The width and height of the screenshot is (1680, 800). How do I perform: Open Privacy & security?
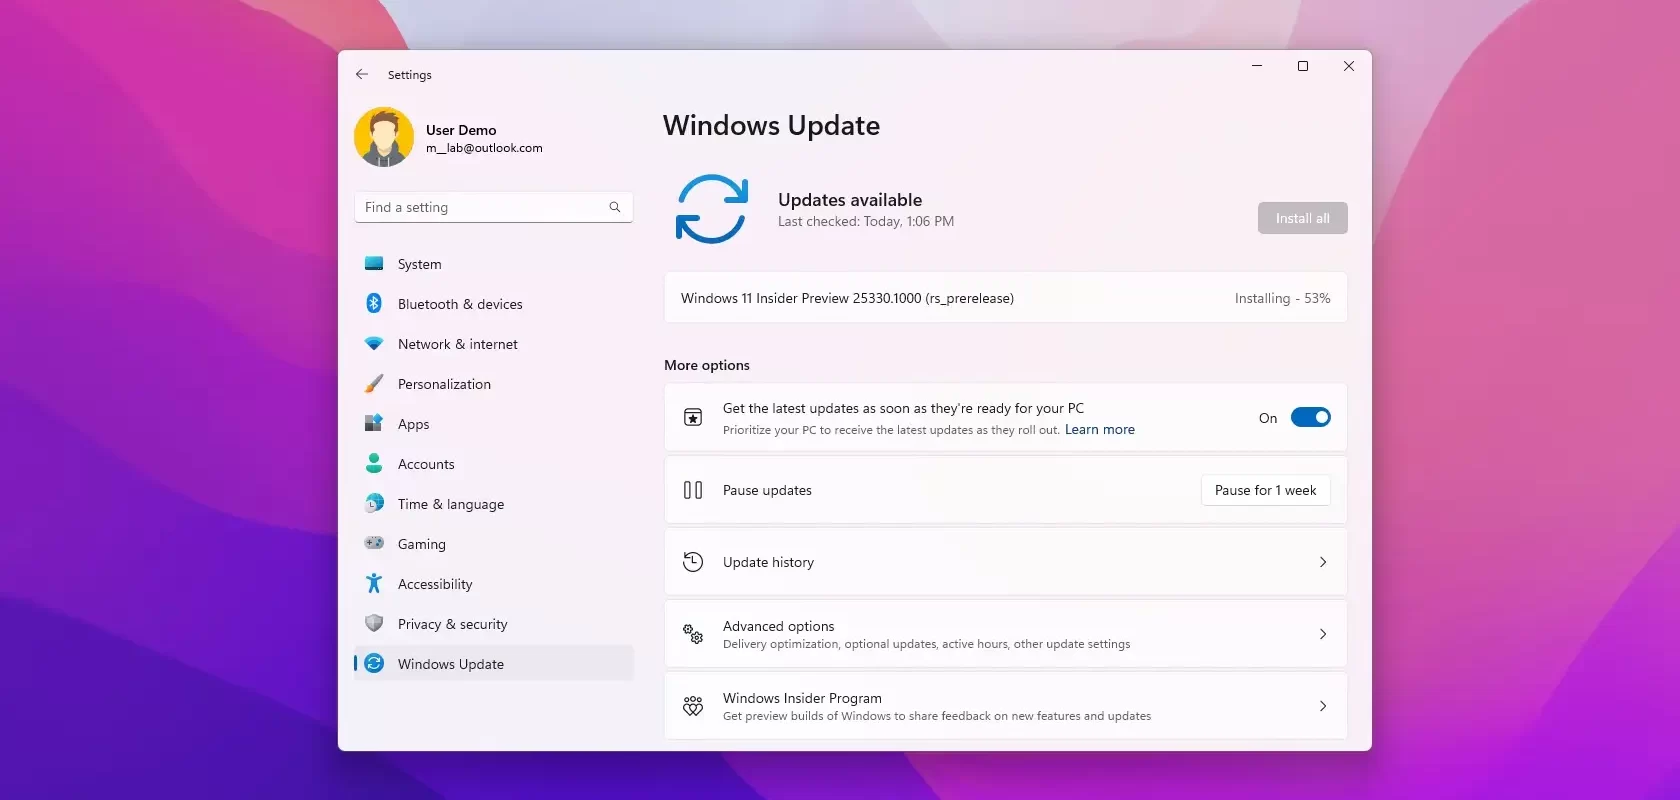494,624
